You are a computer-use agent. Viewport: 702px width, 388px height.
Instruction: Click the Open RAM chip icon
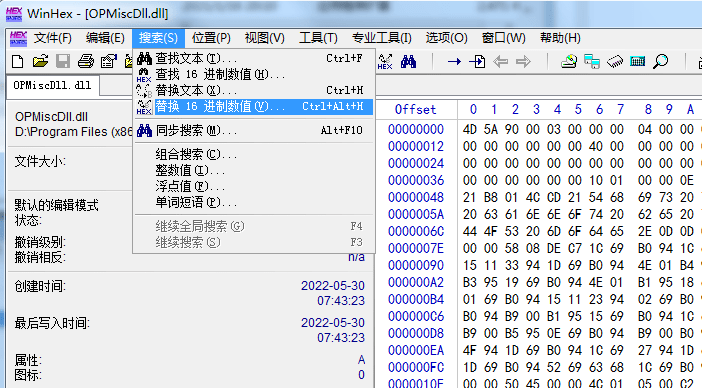[x=615, y=61]
